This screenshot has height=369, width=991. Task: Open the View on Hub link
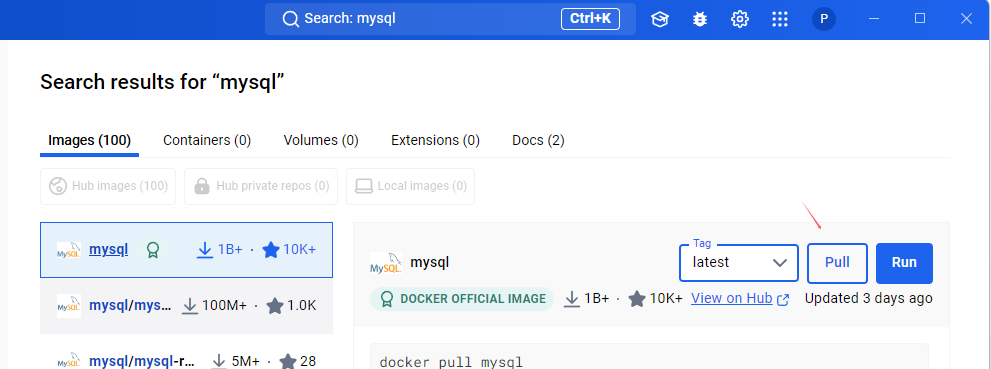coord(732,298)
